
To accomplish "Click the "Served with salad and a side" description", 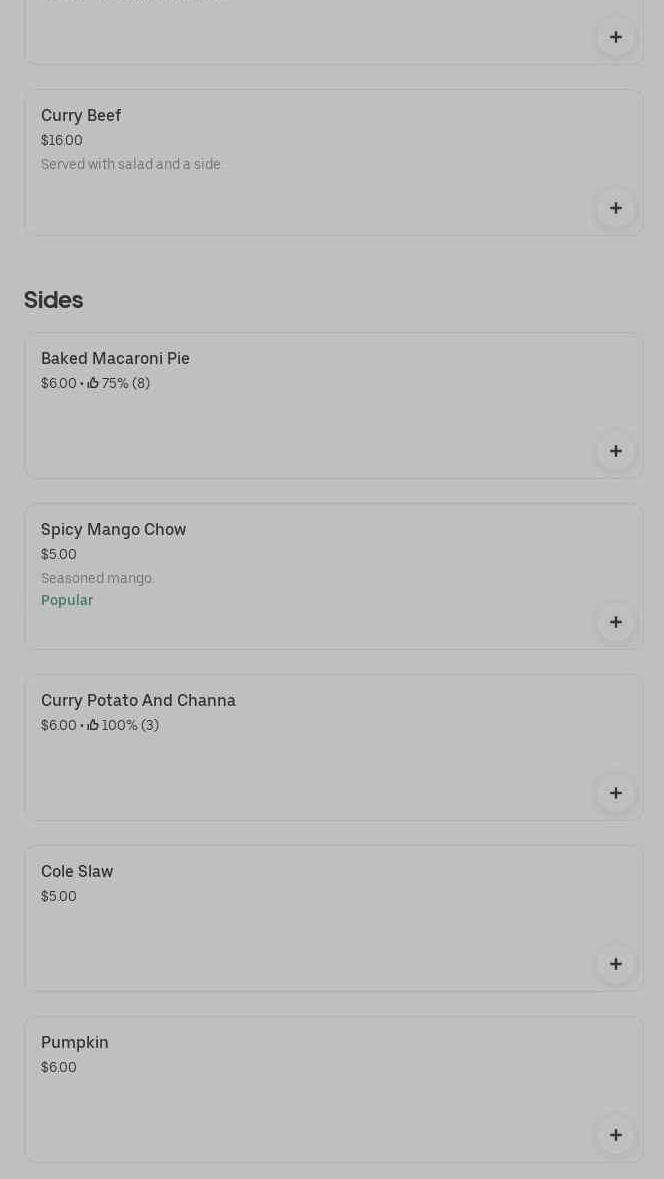I will [x=131, y=164].
